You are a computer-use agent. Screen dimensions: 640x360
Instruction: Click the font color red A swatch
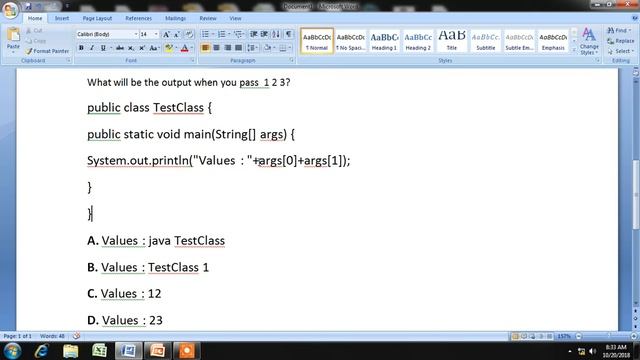click(184, 48)
